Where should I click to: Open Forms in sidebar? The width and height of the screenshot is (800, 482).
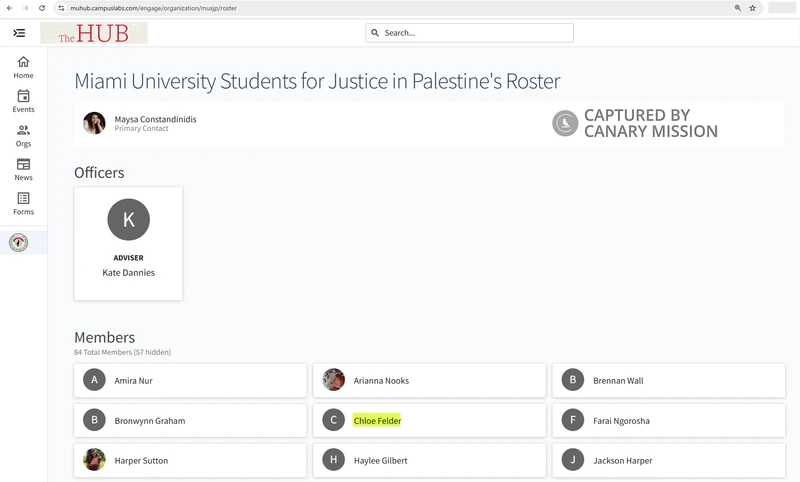coord(23,204)
